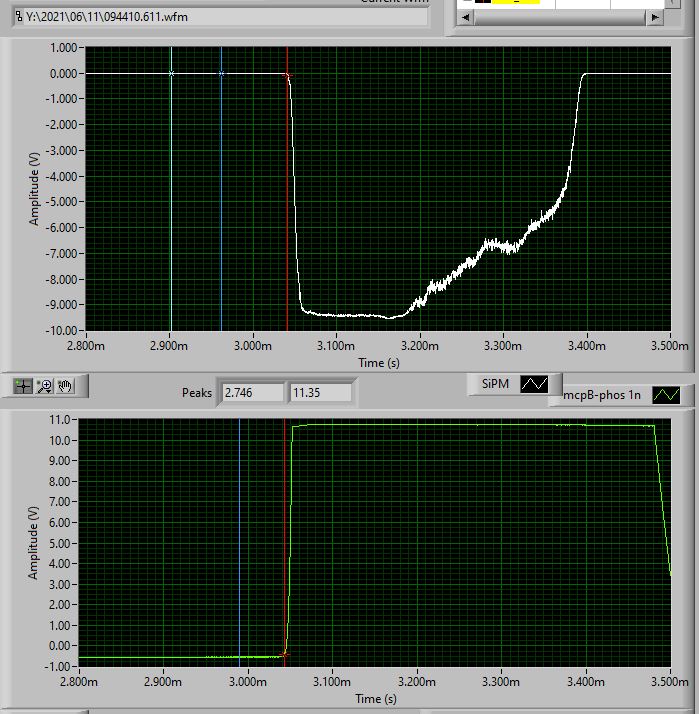The height and width of the screenshot is (714, 699).
Task: Click the -1.00 y-axis marker on mcpB-phos graph
Action: pyautogui.click(x=57, y=666)
